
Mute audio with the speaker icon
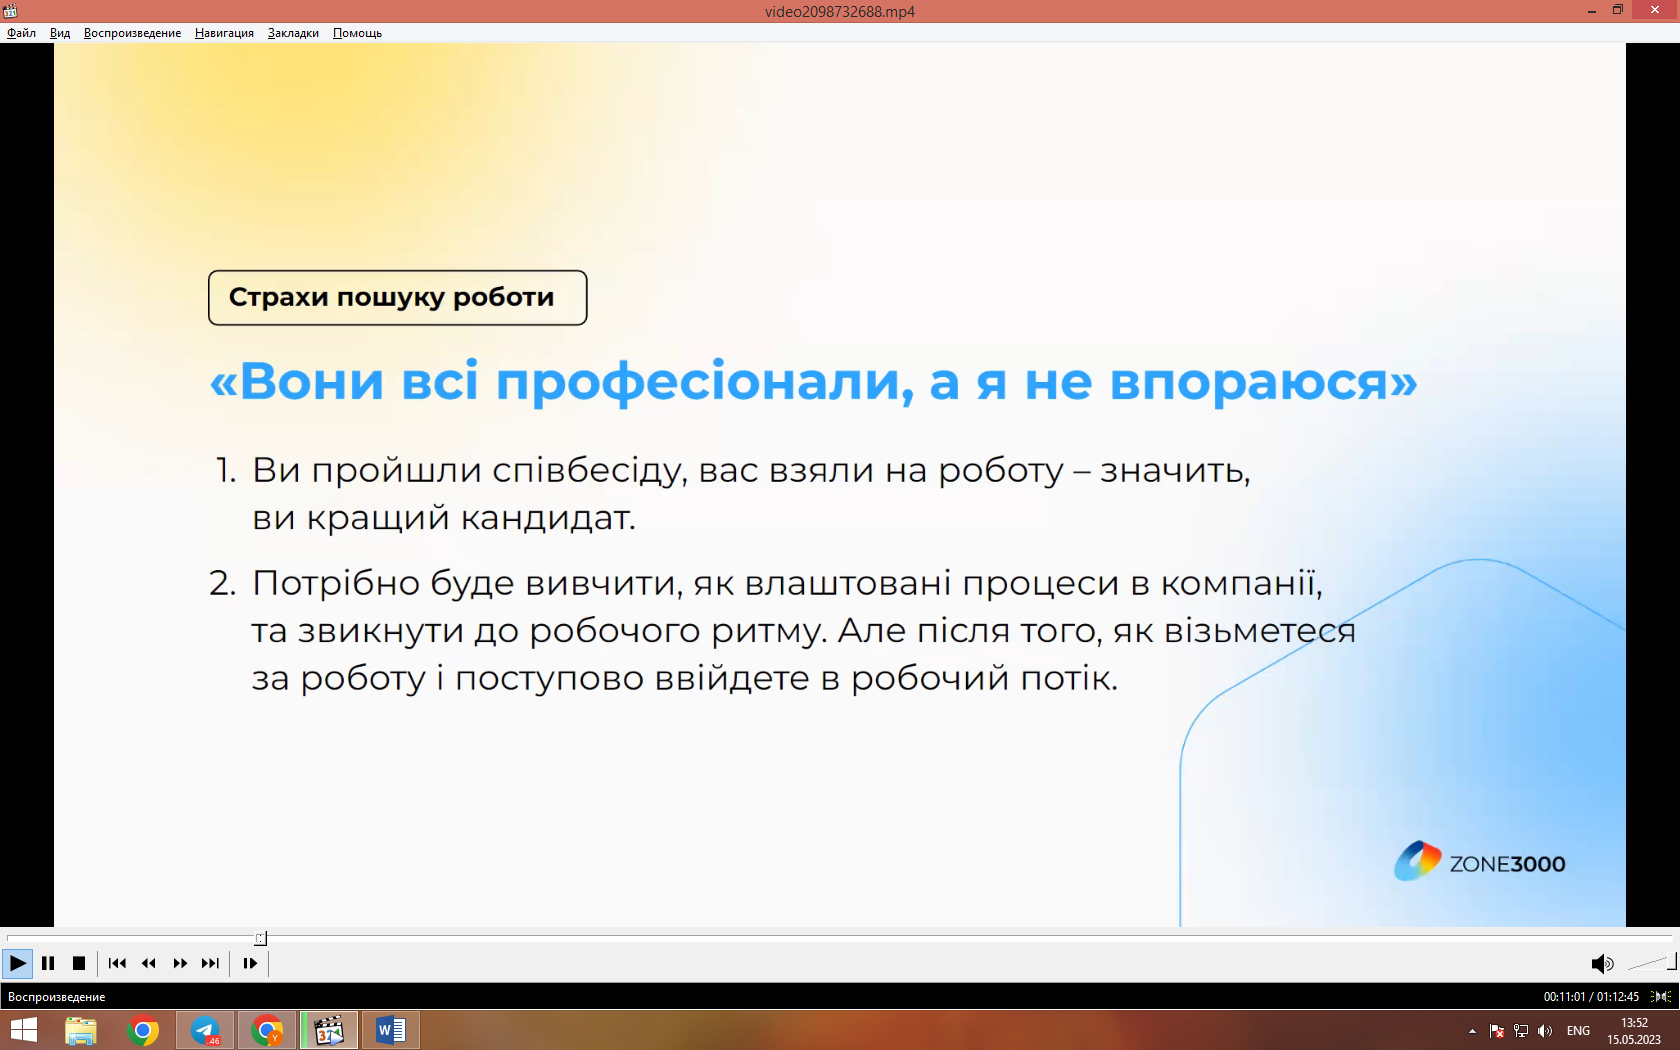(x=1602, y=963)
